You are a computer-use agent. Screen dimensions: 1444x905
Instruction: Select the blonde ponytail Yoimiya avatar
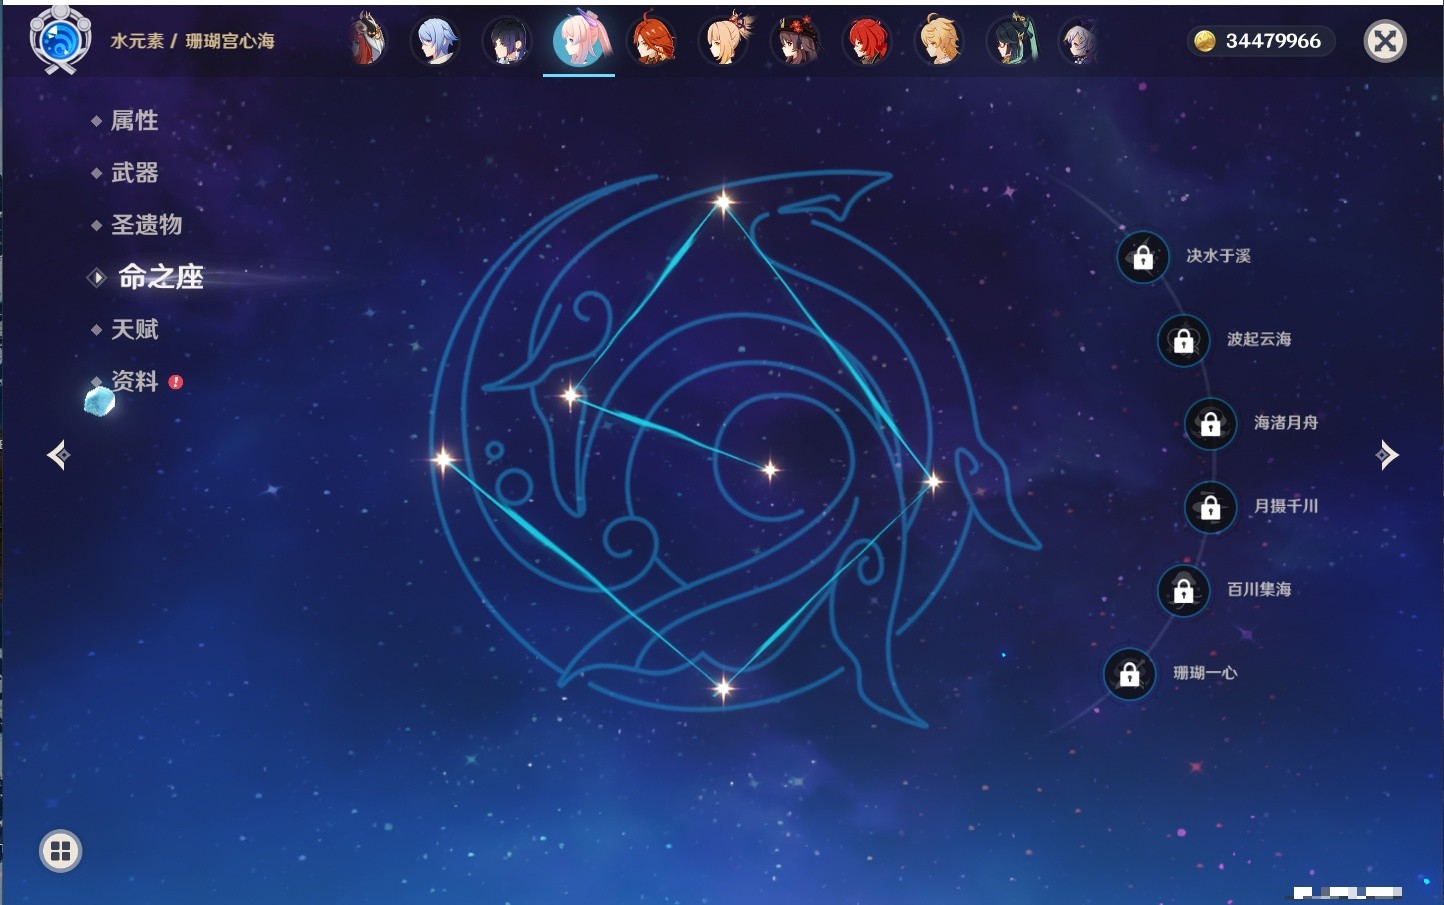pyautogui.click(x=724, y=40)
